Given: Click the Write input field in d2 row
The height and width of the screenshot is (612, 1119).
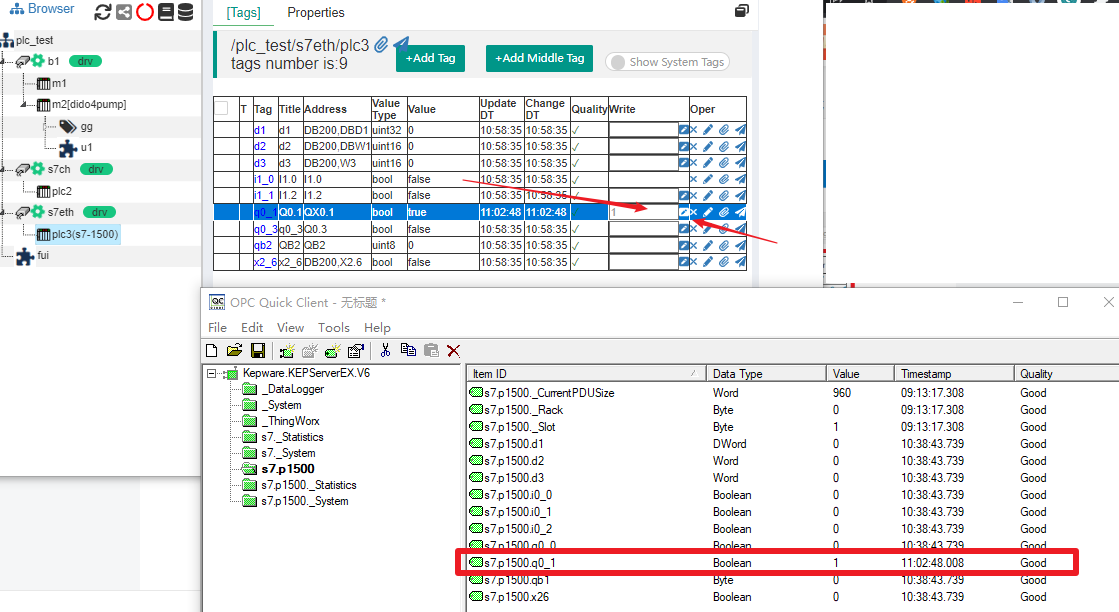Looking at the screenshot, I should tap(643, 146).
